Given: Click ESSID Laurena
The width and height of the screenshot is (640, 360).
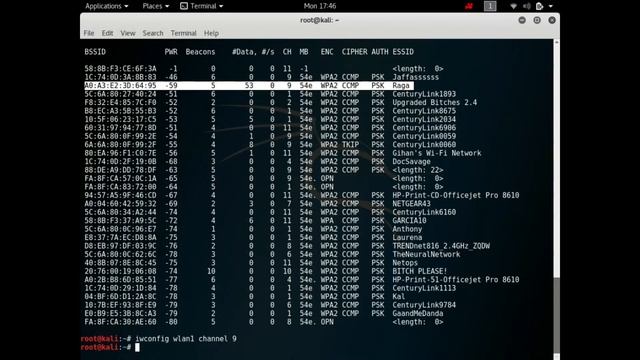Looking at the screenshot, I should point(407,238).
